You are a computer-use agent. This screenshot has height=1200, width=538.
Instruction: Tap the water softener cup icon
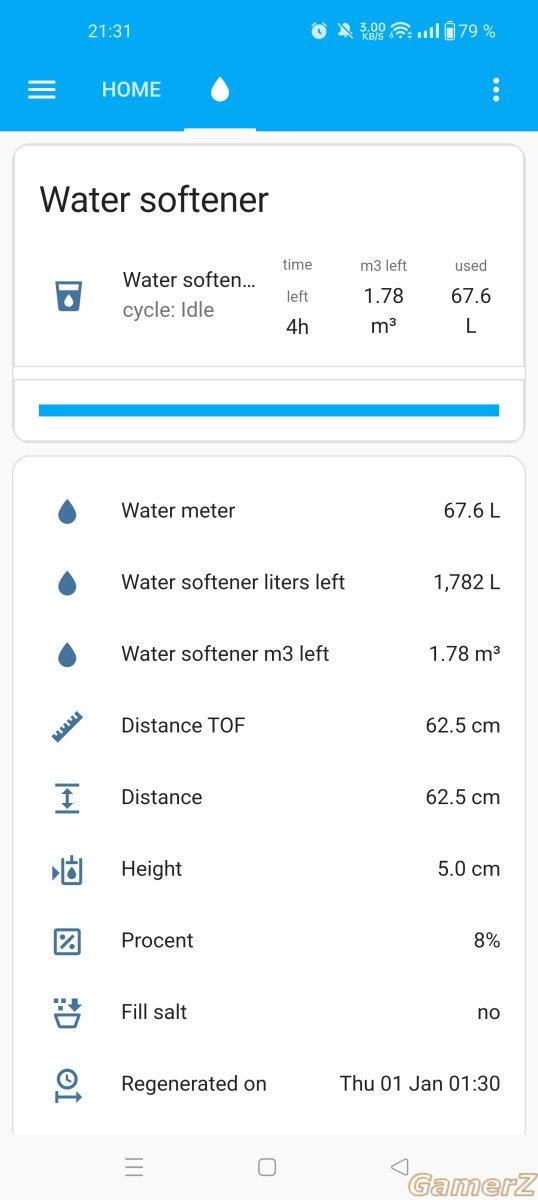coord(67,295)
